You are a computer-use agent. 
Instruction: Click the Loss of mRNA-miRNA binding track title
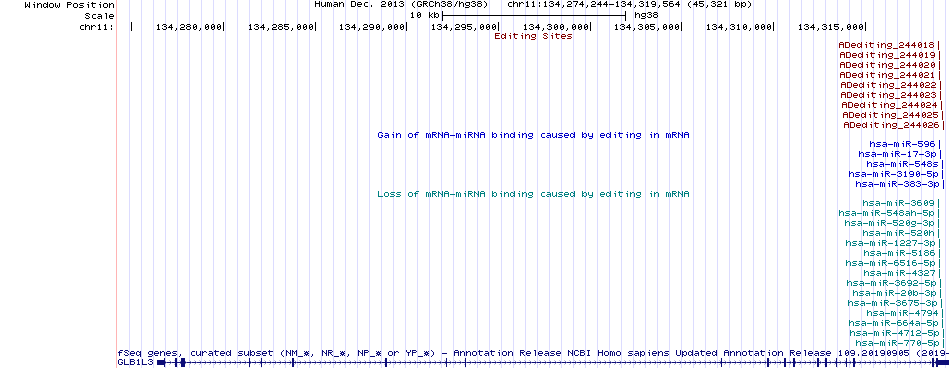click(533, 194)
